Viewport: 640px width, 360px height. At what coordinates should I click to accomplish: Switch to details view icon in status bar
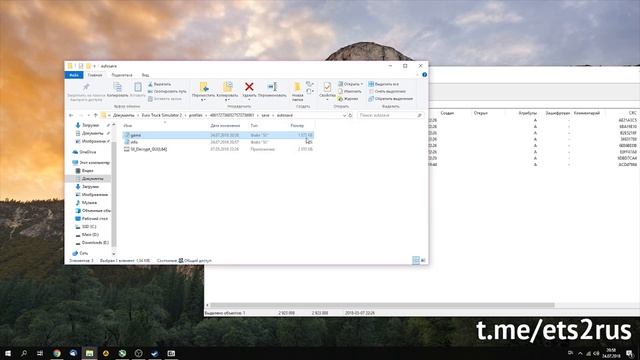pyautogui.click(x=416, y=260)
